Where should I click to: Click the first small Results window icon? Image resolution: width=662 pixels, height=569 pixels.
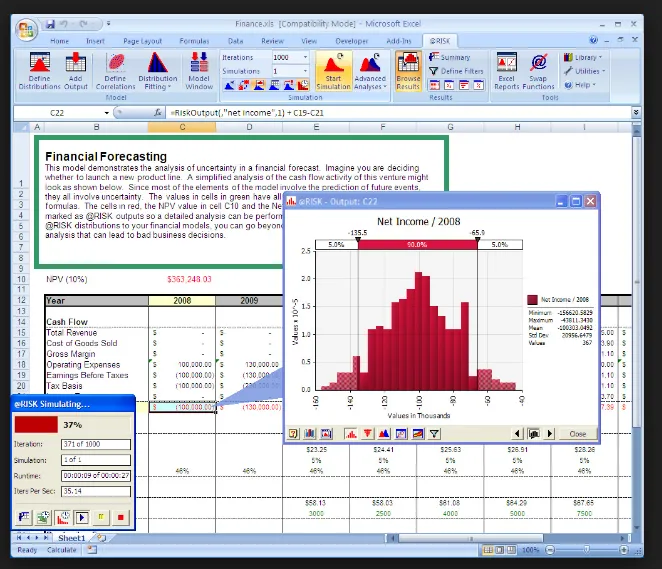pyautogui.click(x=434, y=86)
